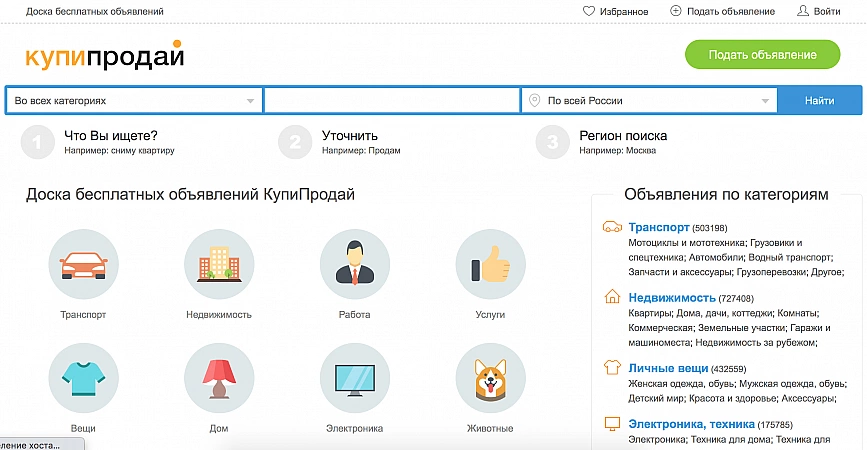The image size is (867, 450).
Task: Click the Животные dog icon
Action: [x=490, y=378]
